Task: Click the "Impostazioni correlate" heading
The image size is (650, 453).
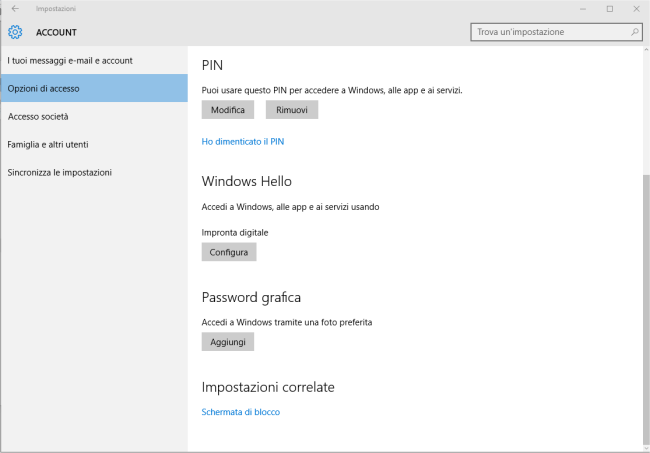Action: [268, 387]
